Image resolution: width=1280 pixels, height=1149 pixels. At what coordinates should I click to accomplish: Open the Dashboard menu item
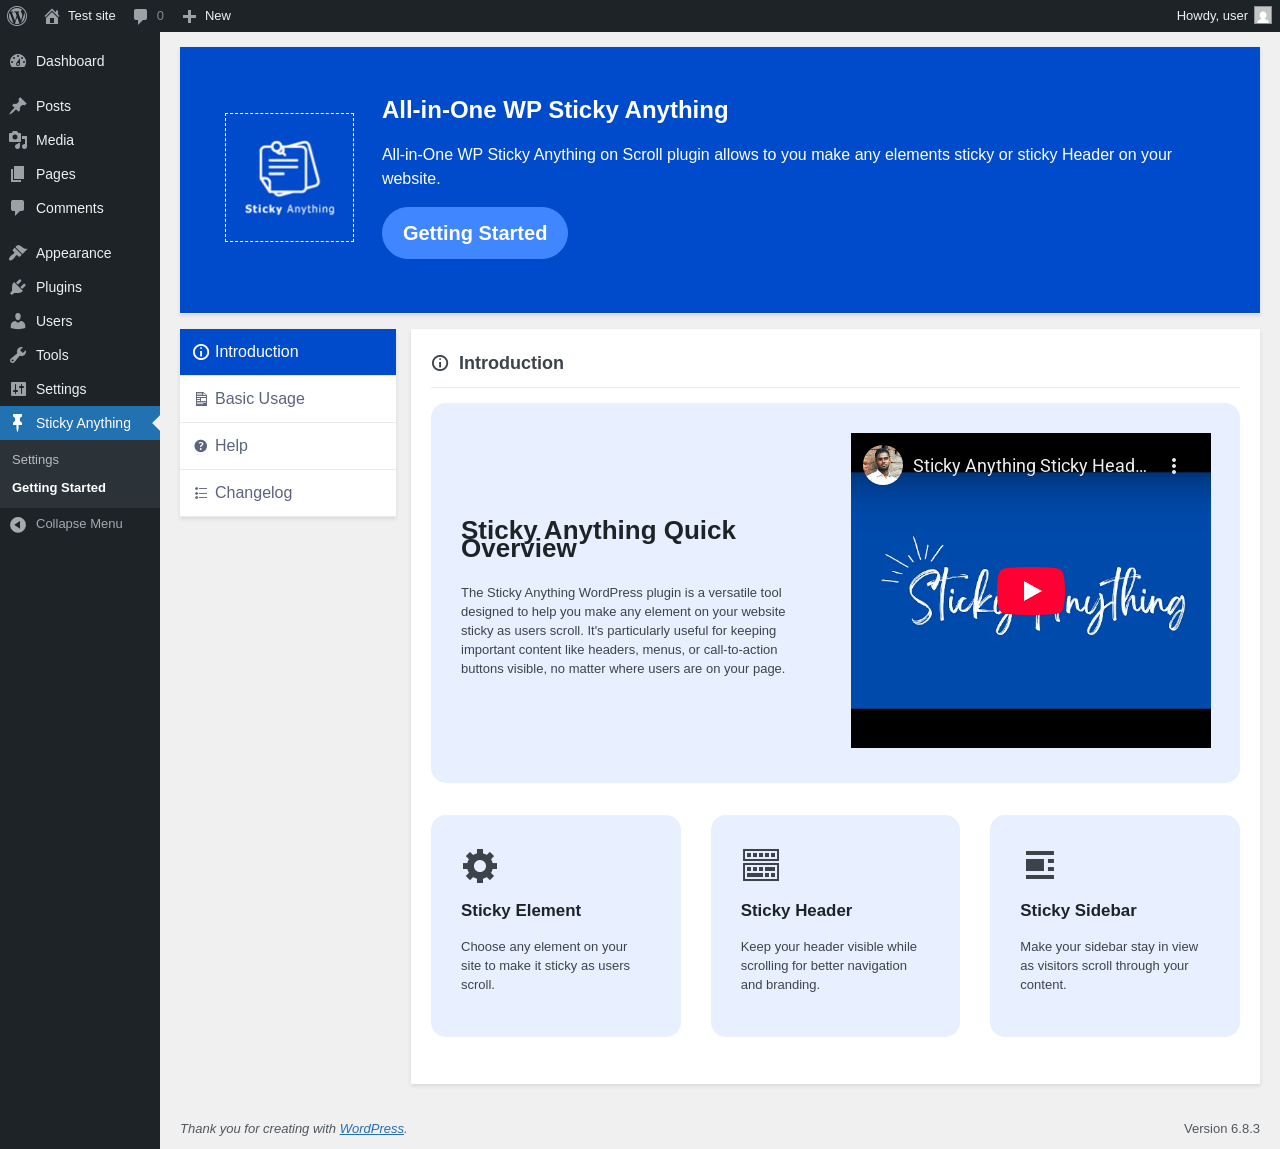click(x=80, y=61)
